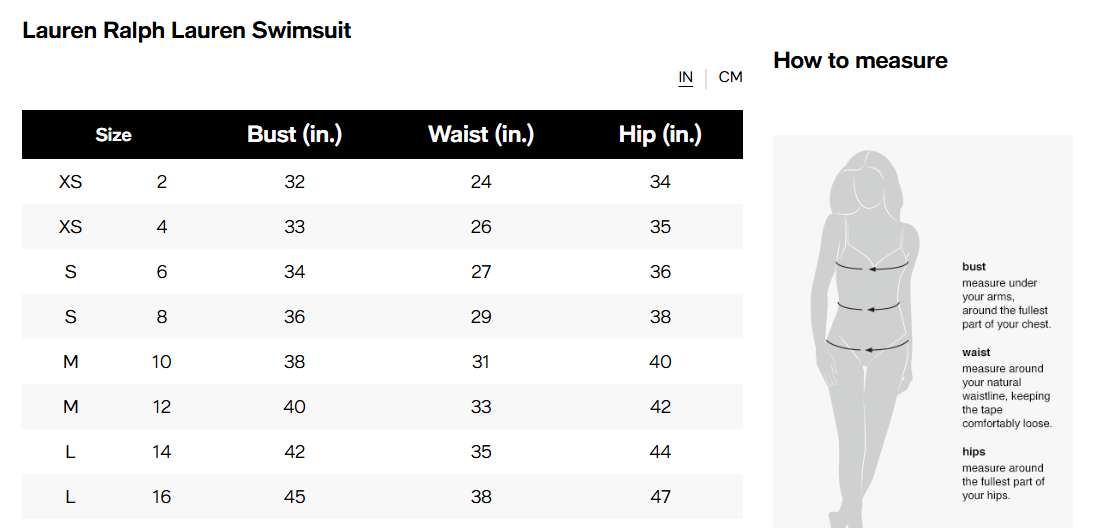Image resolution: width=1097 pixels, height=528 pixels.
Task: Click the bust value 45 cell
Action: [x=294, y=497]
